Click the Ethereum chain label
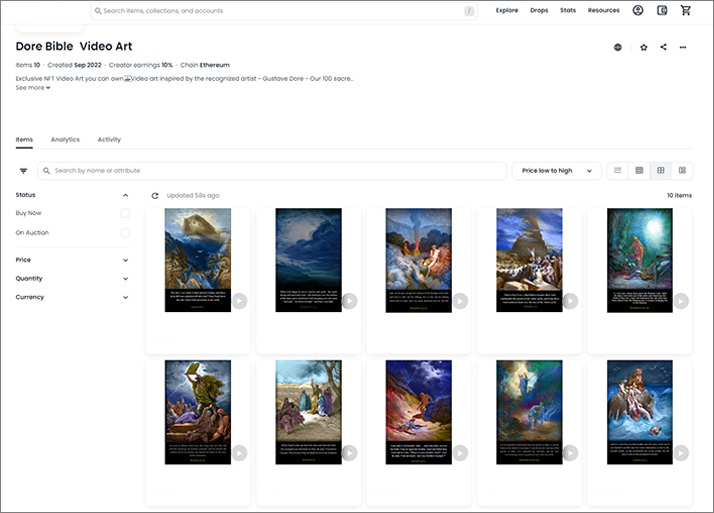The height and width of the screenshot is (513, 714). pyautogui.click(x=214, y=65)
